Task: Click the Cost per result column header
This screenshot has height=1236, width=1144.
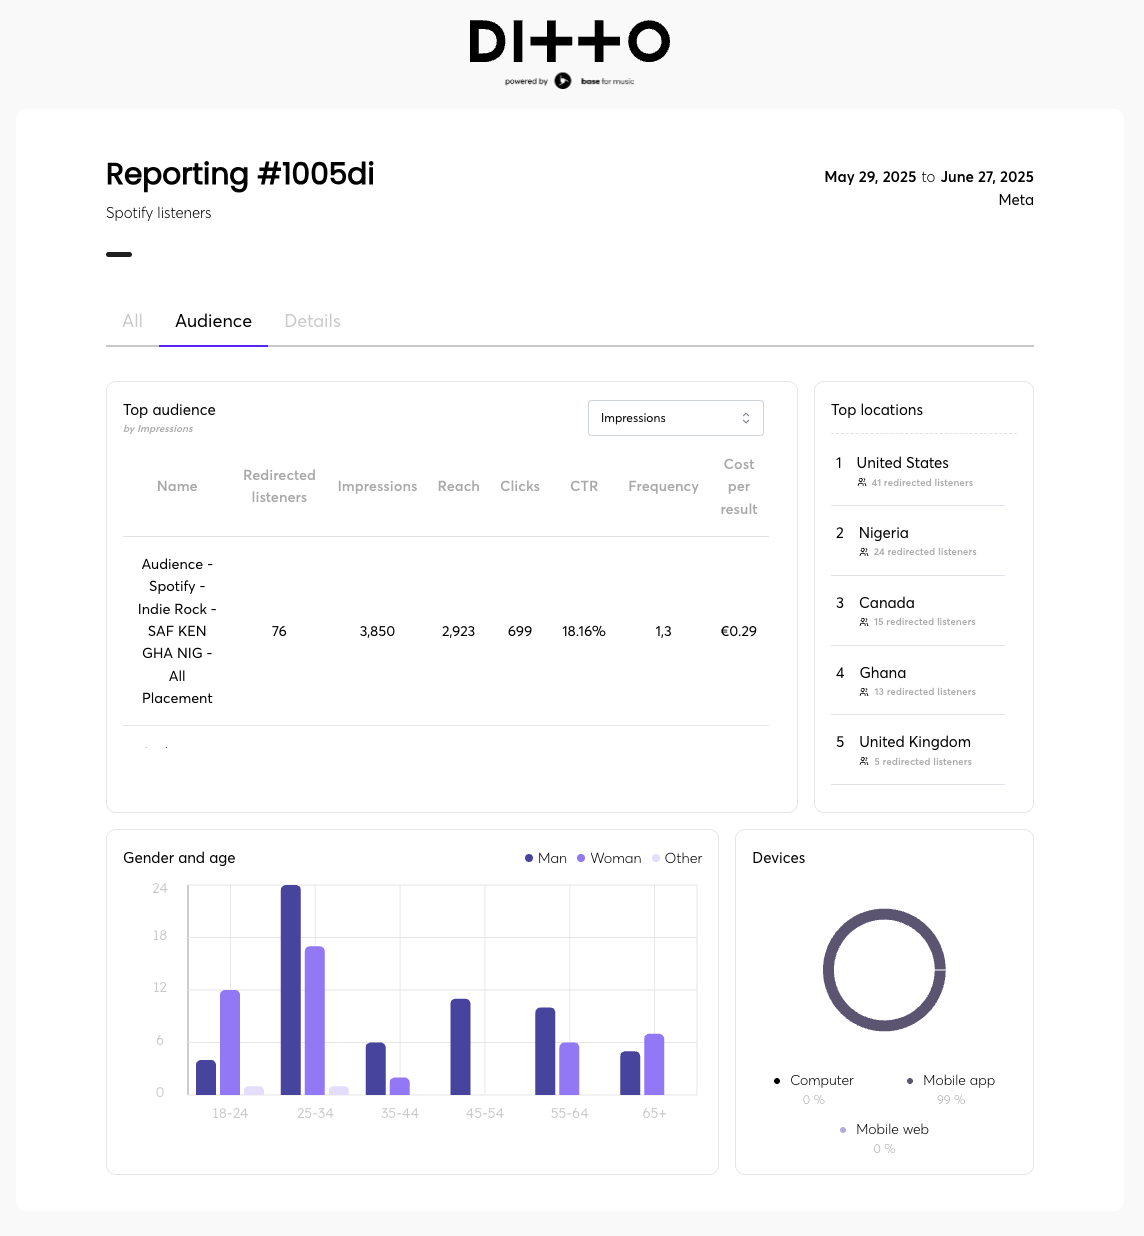Action: 739,486
